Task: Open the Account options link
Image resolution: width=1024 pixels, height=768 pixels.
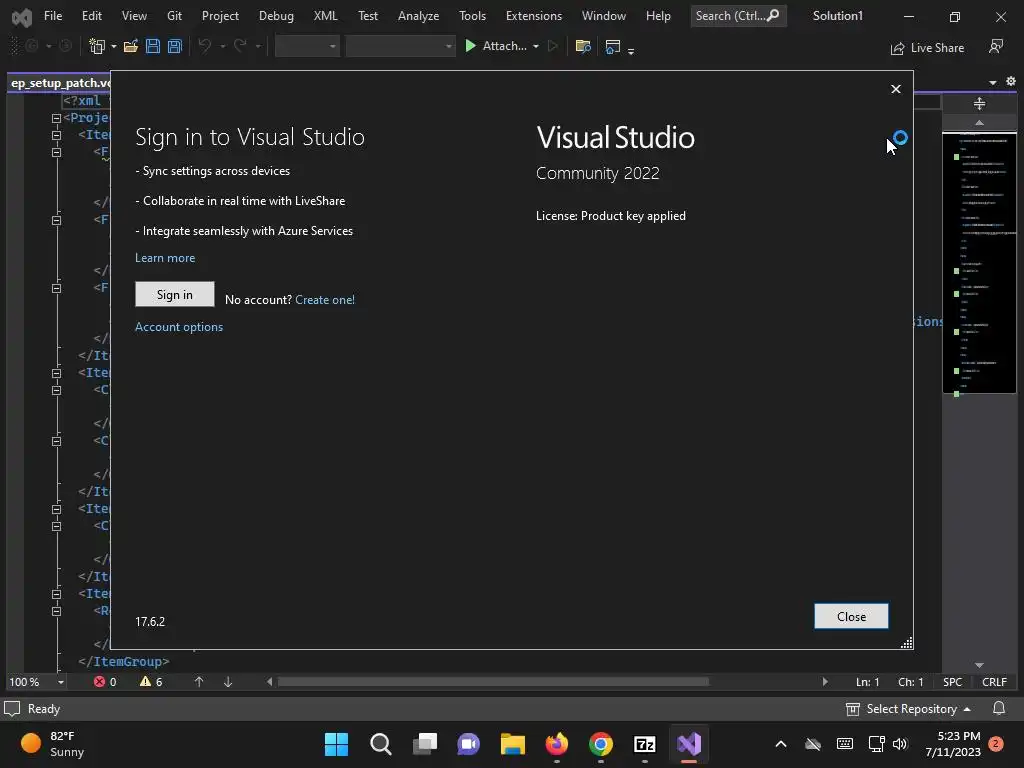Action: tap(179, 327)
